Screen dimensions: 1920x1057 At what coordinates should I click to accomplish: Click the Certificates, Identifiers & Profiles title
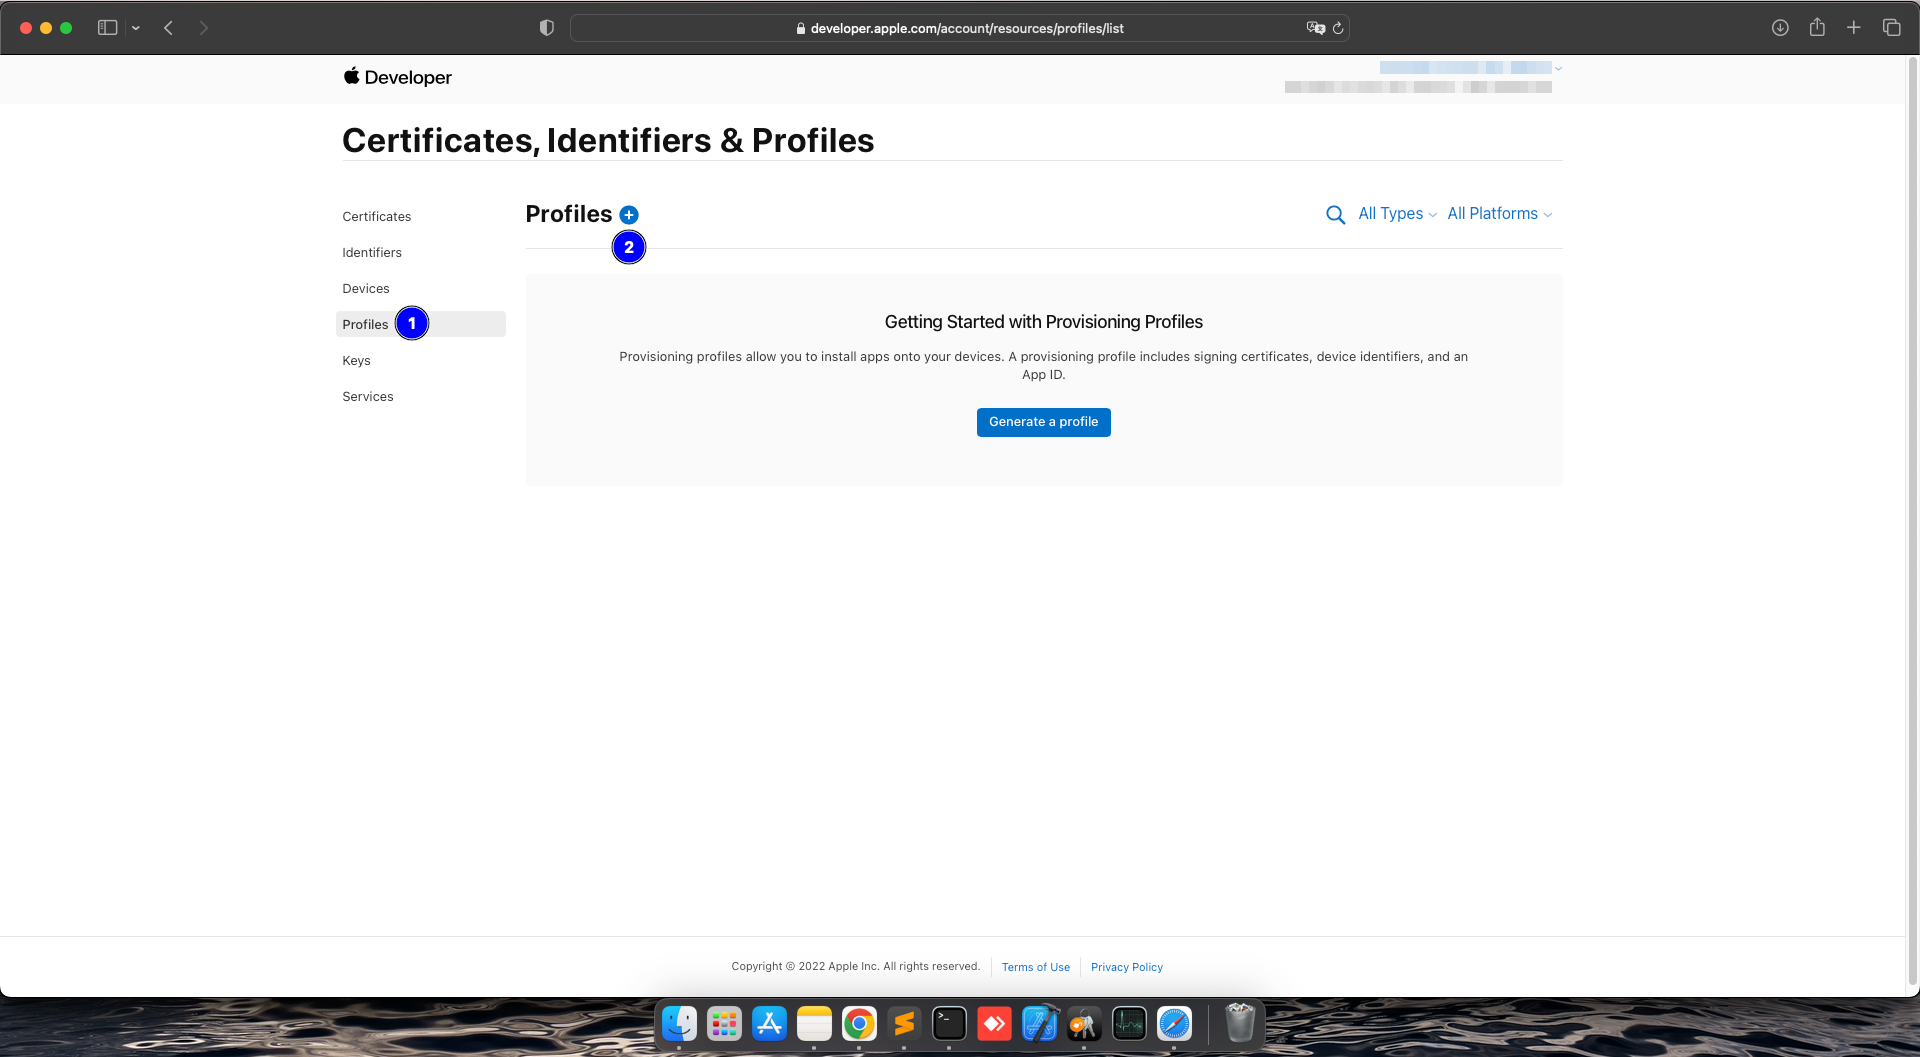point(608,141)
